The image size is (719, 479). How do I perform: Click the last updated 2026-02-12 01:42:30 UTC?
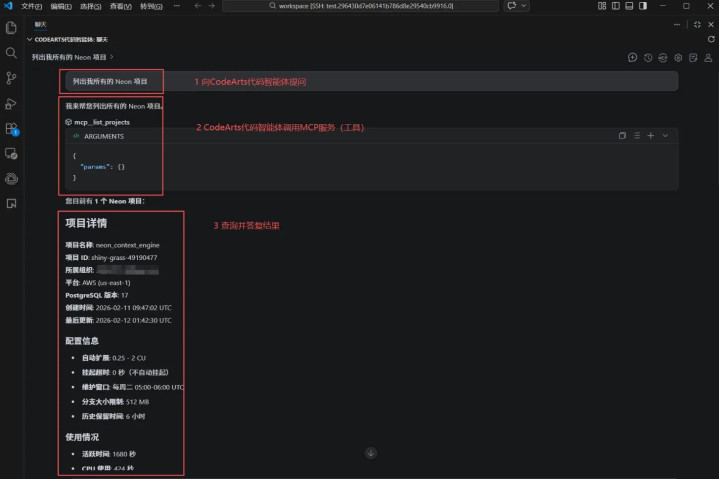coord(133,320)
